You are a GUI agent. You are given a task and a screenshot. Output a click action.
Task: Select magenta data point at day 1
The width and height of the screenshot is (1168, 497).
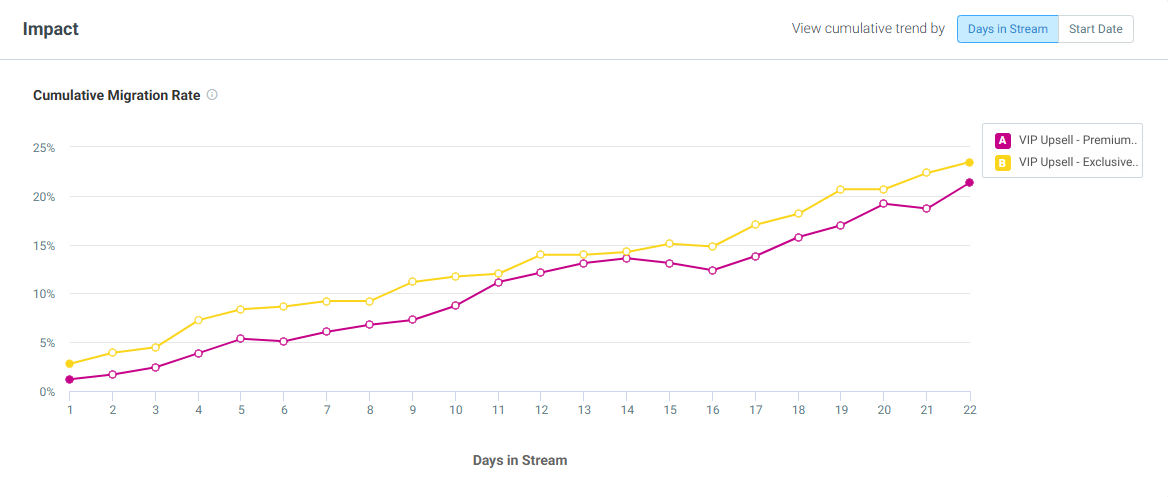coord(69,379)
